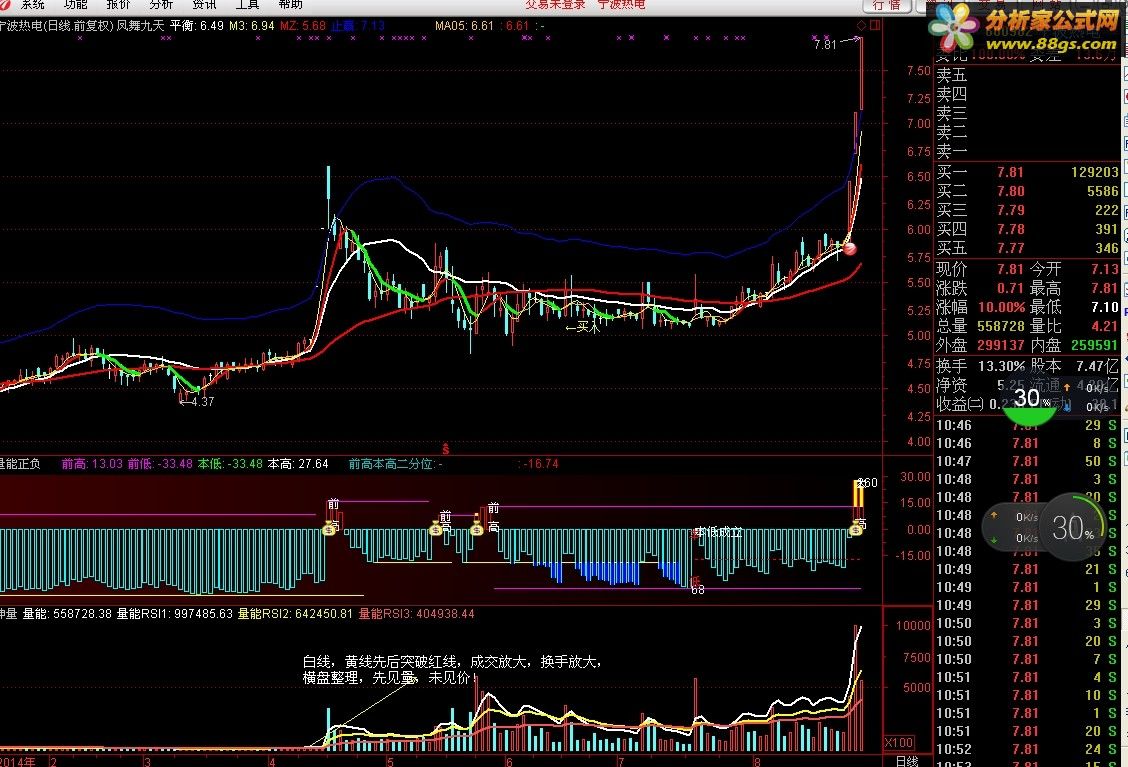Click the 本低成立 annotation in the sub-chart

pos(717,532)
